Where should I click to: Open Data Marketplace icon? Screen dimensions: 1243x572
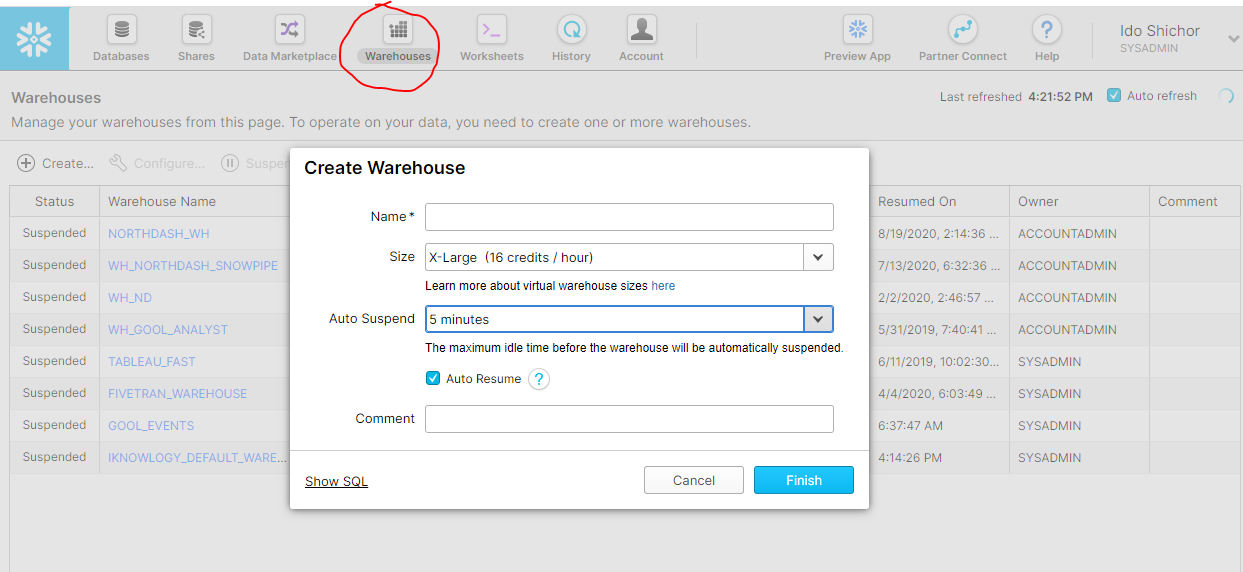(289, 30)
